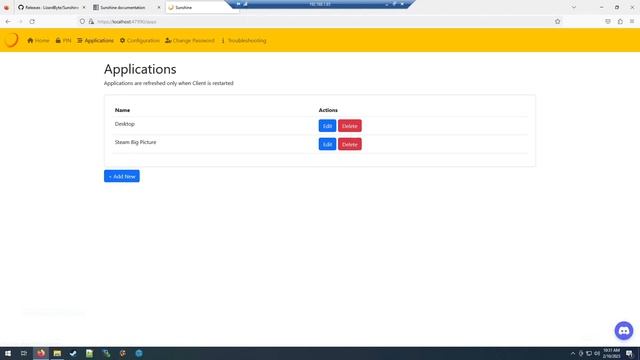Open Steam from the taskbar
This screenshot has height=360, width=640.
tap(73, 353)
